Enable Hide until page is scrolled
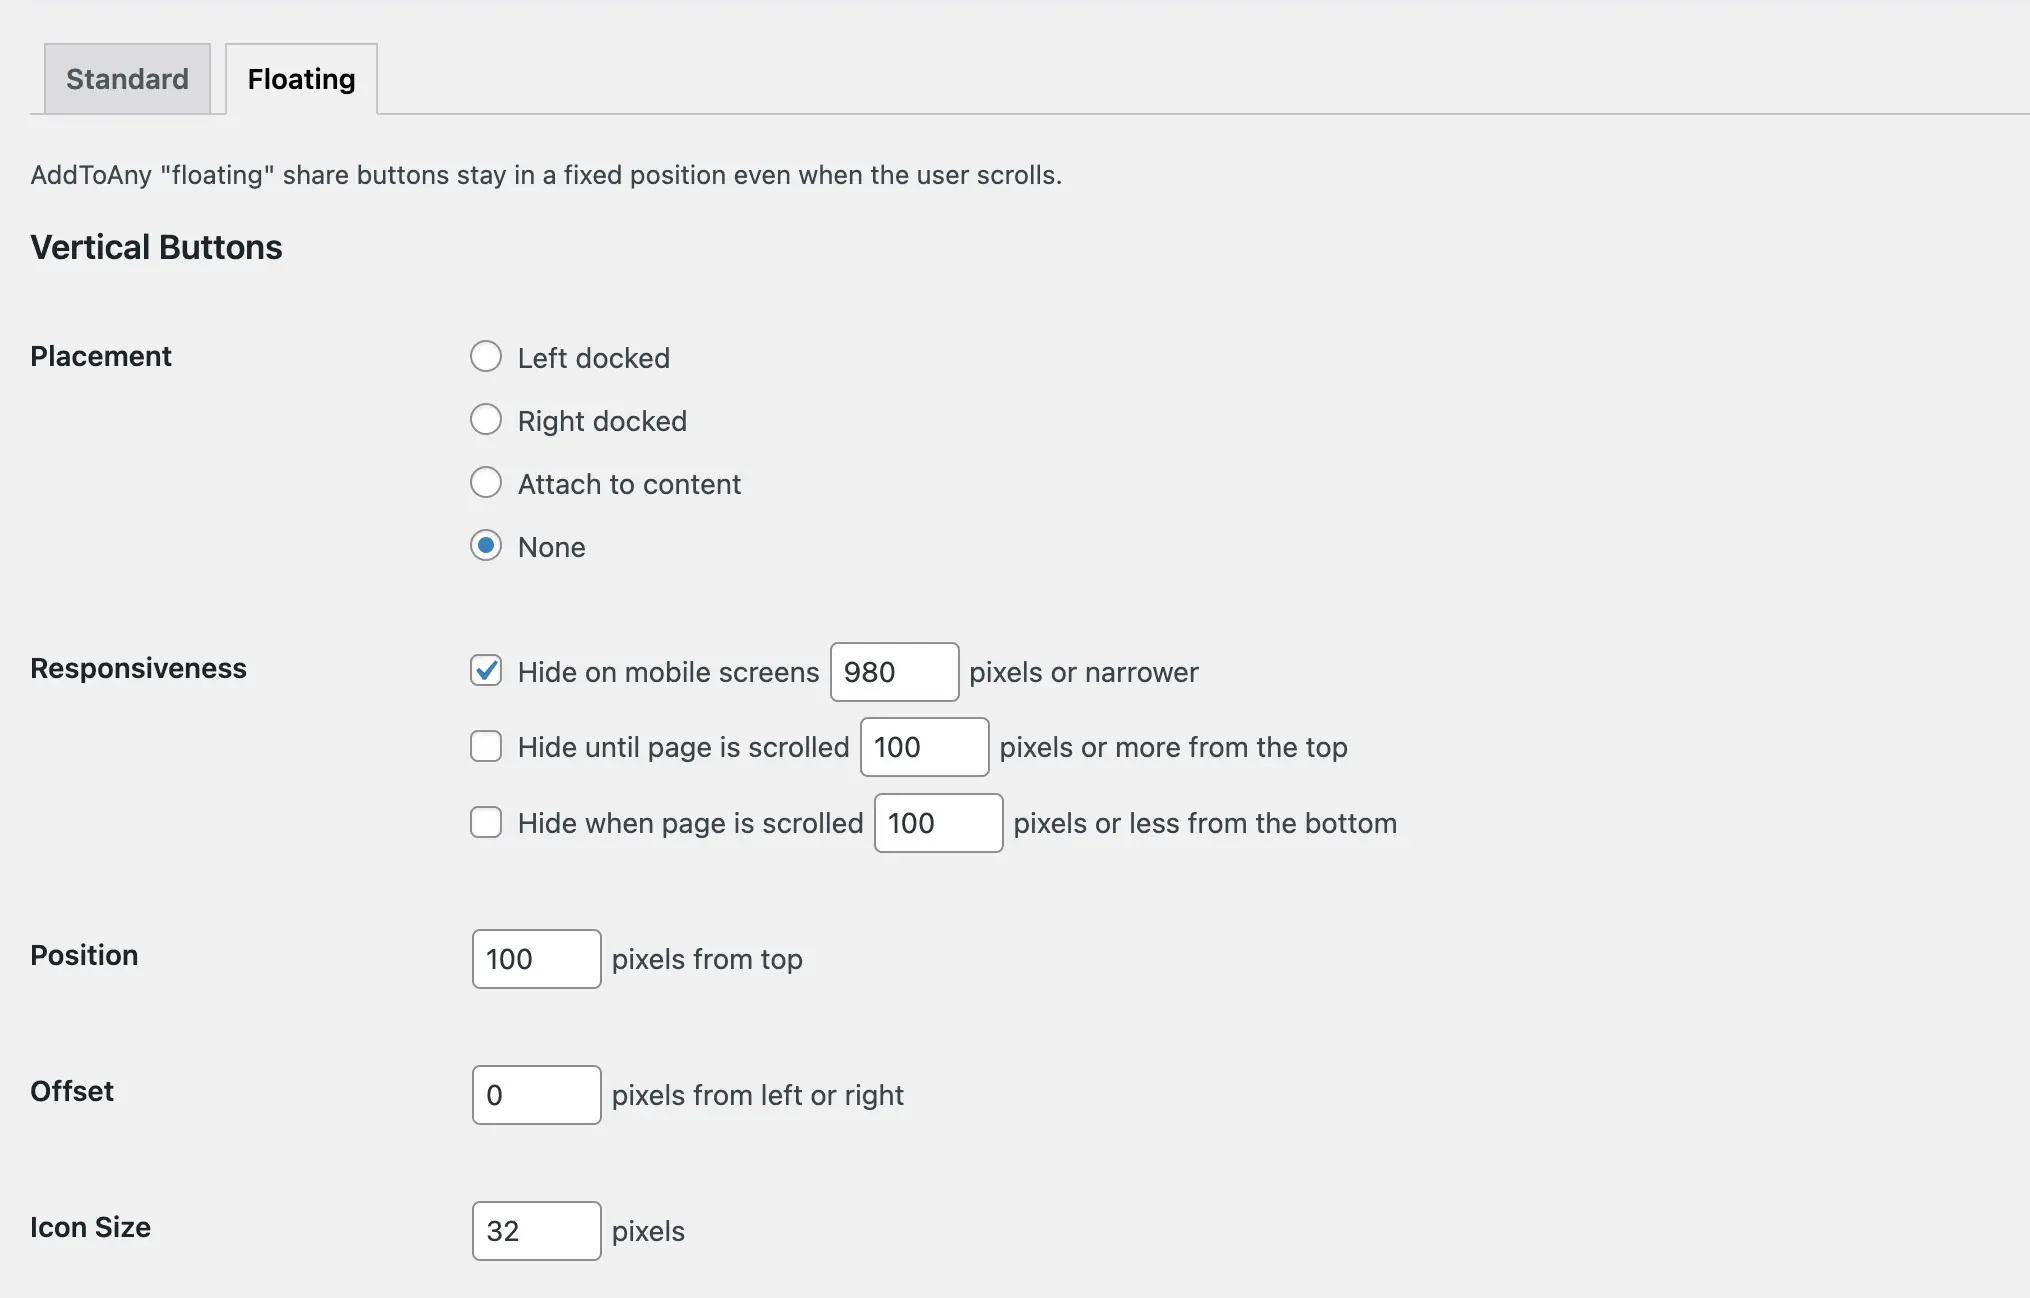This screenshot has width=2030, height=1298. [486, 746]
